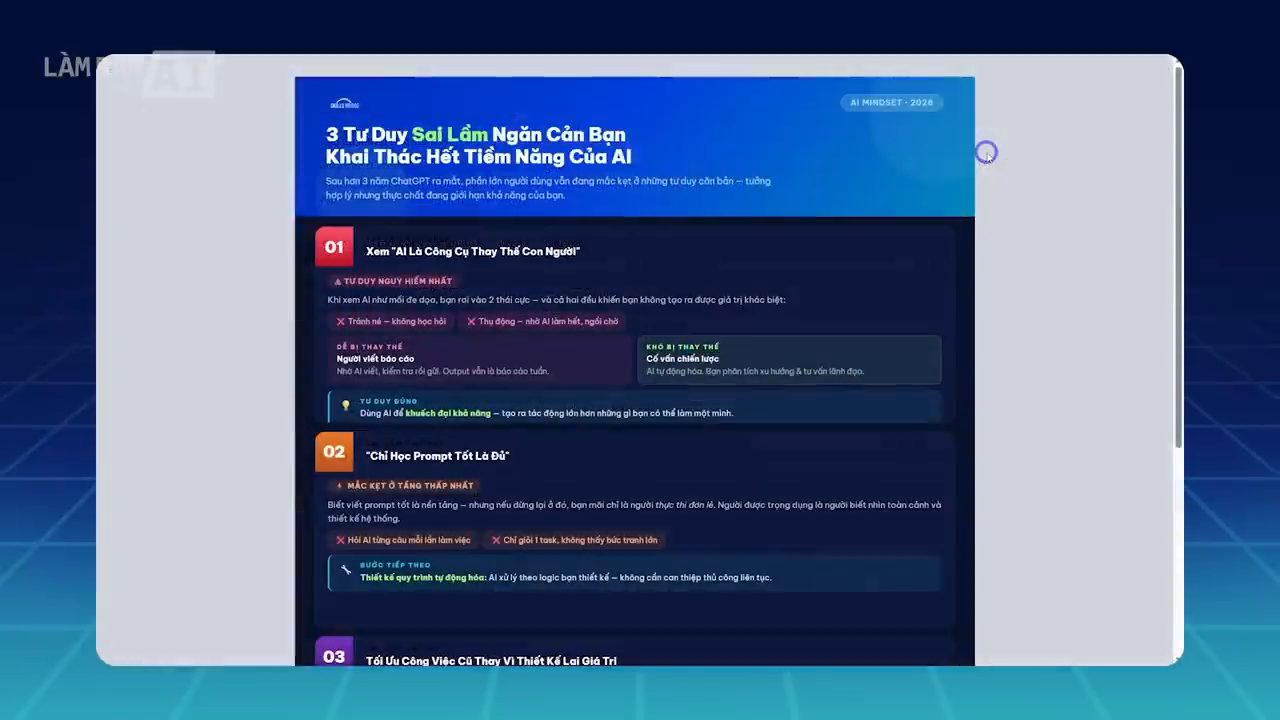
Task: Click the X icon in "Chỉ giỏi 1 task" tag
Action: point(496,540)
